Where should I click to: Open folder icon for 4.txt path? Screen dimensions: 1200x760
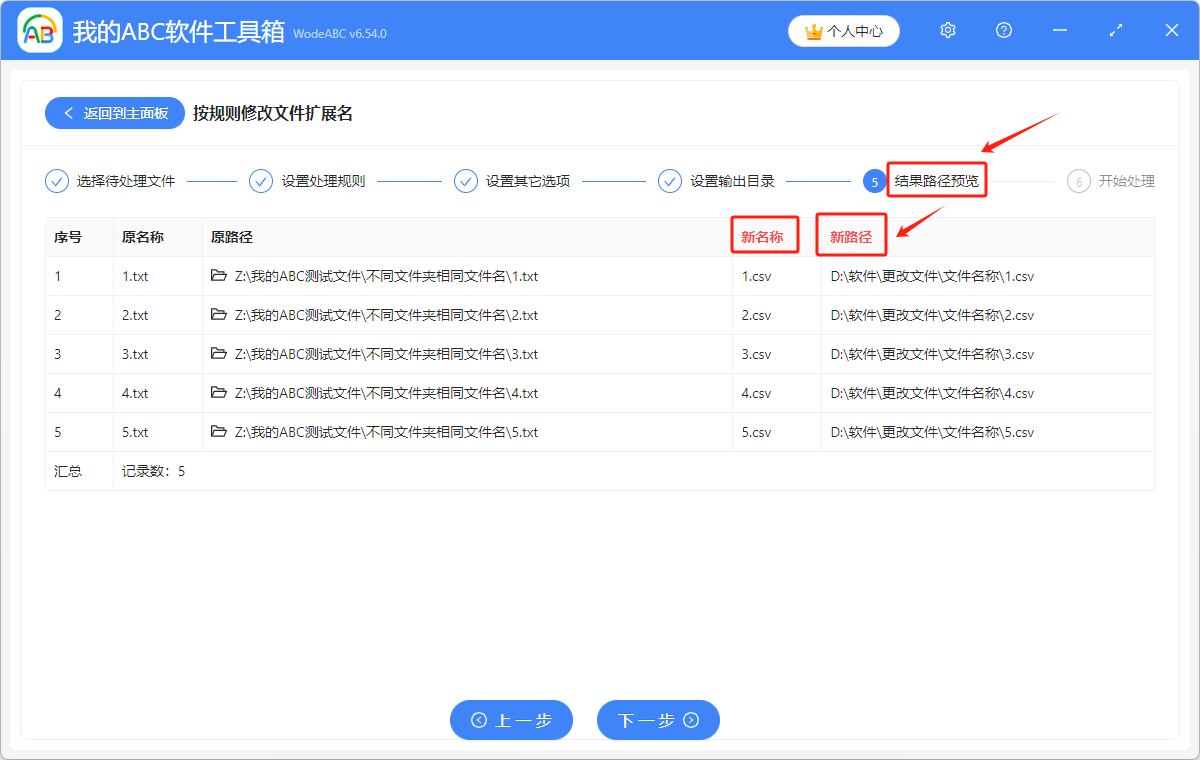[x=219, y=393]
